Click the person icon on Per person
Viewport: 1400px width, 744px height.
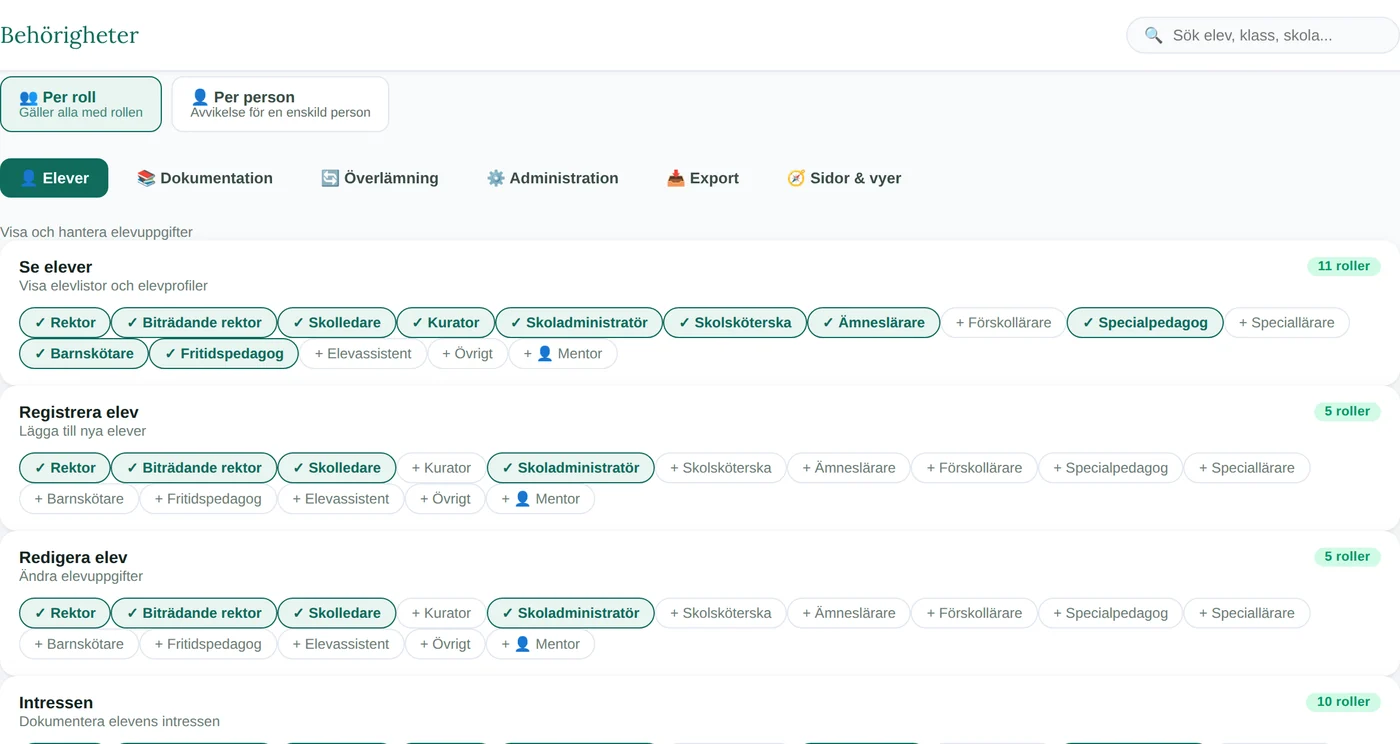click(200, 97)
